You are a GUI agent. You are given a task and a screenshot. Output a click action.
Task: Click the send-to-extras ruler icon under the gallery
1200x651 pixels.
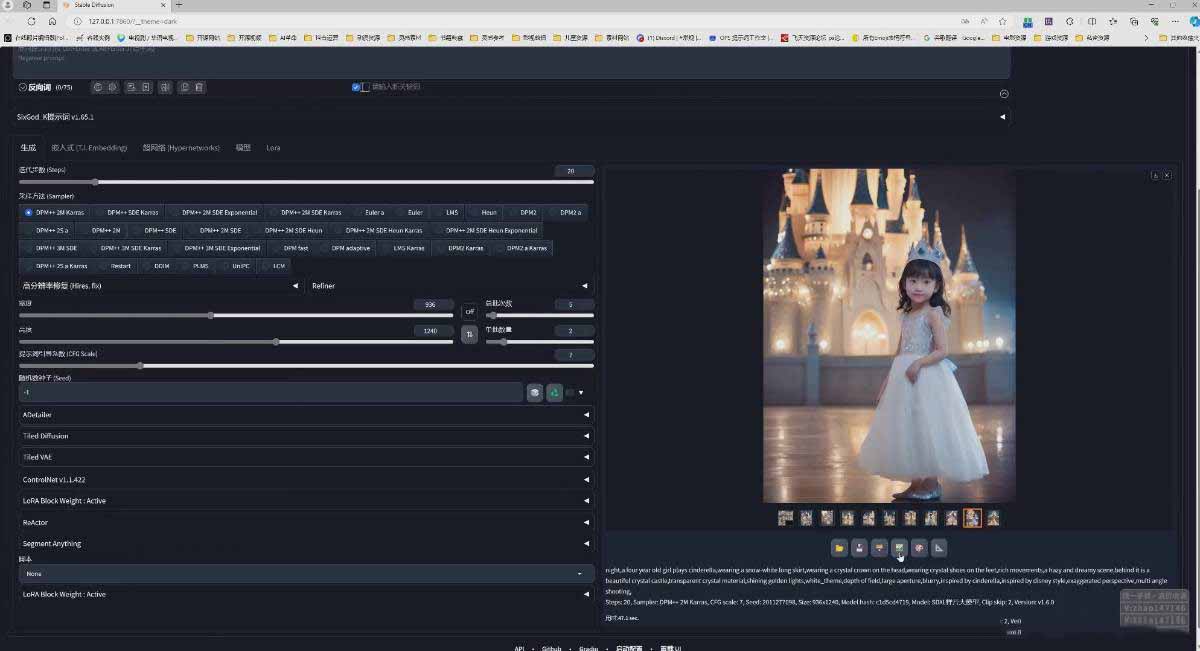pyautogui.click(x=938, y=547)
